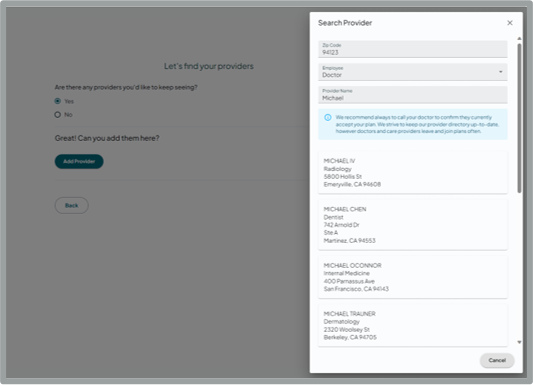Click the Search Provider panel title
This screenshot has height=385, width=533.
345,23
